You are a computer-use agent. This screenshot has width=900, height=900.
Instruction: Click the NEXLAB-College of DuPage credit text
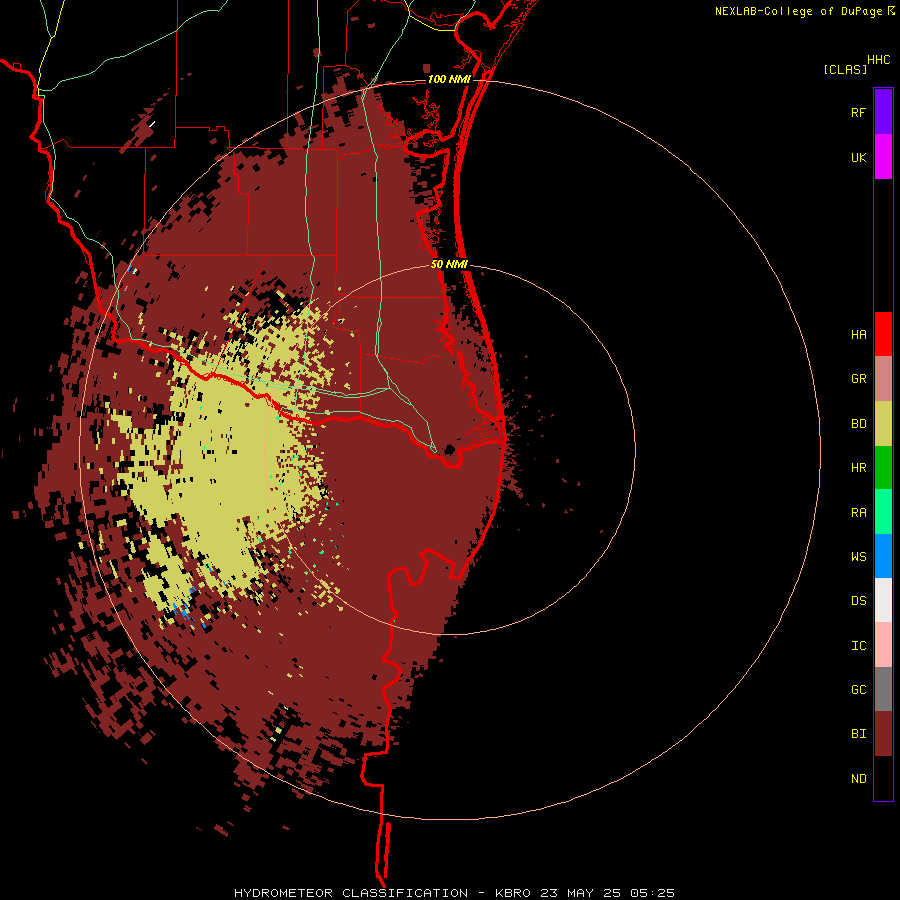click(798, 11)
